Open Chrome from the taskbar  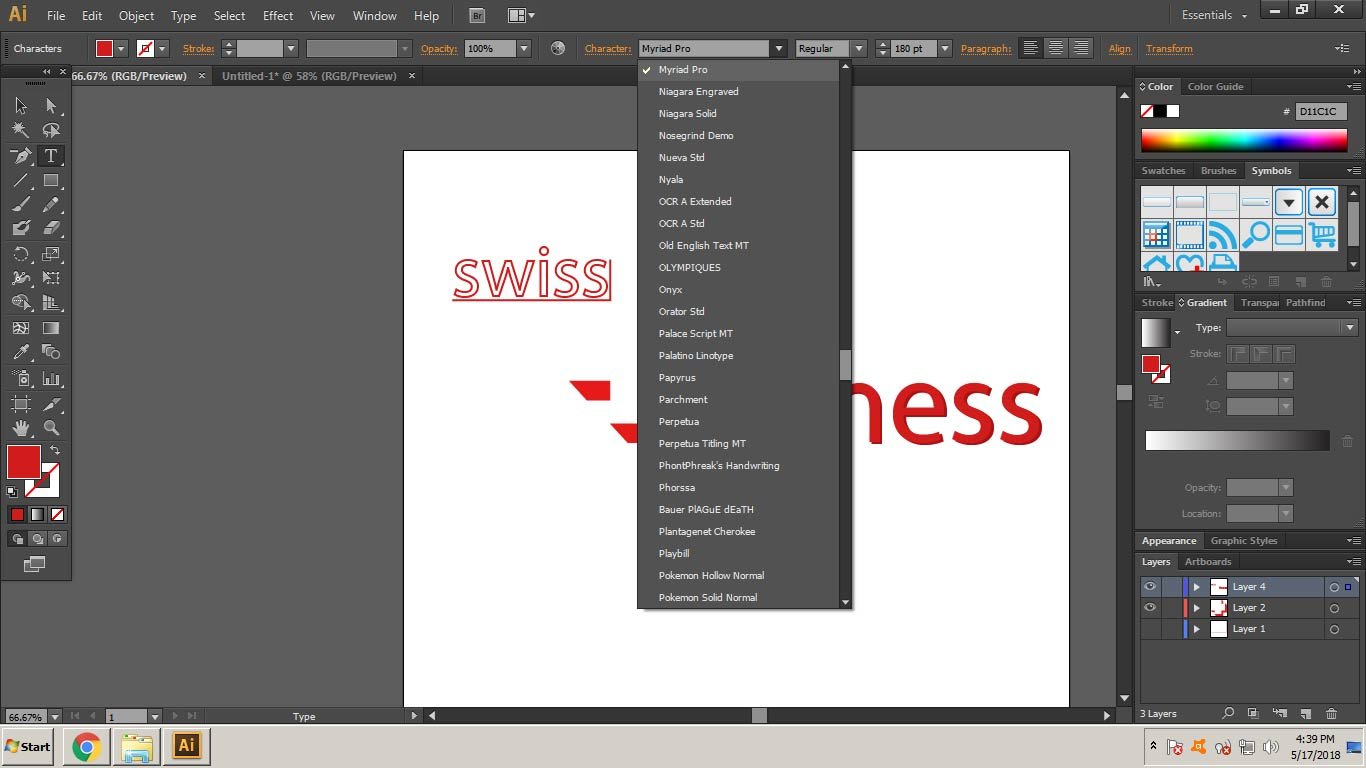tap(87, 746)
